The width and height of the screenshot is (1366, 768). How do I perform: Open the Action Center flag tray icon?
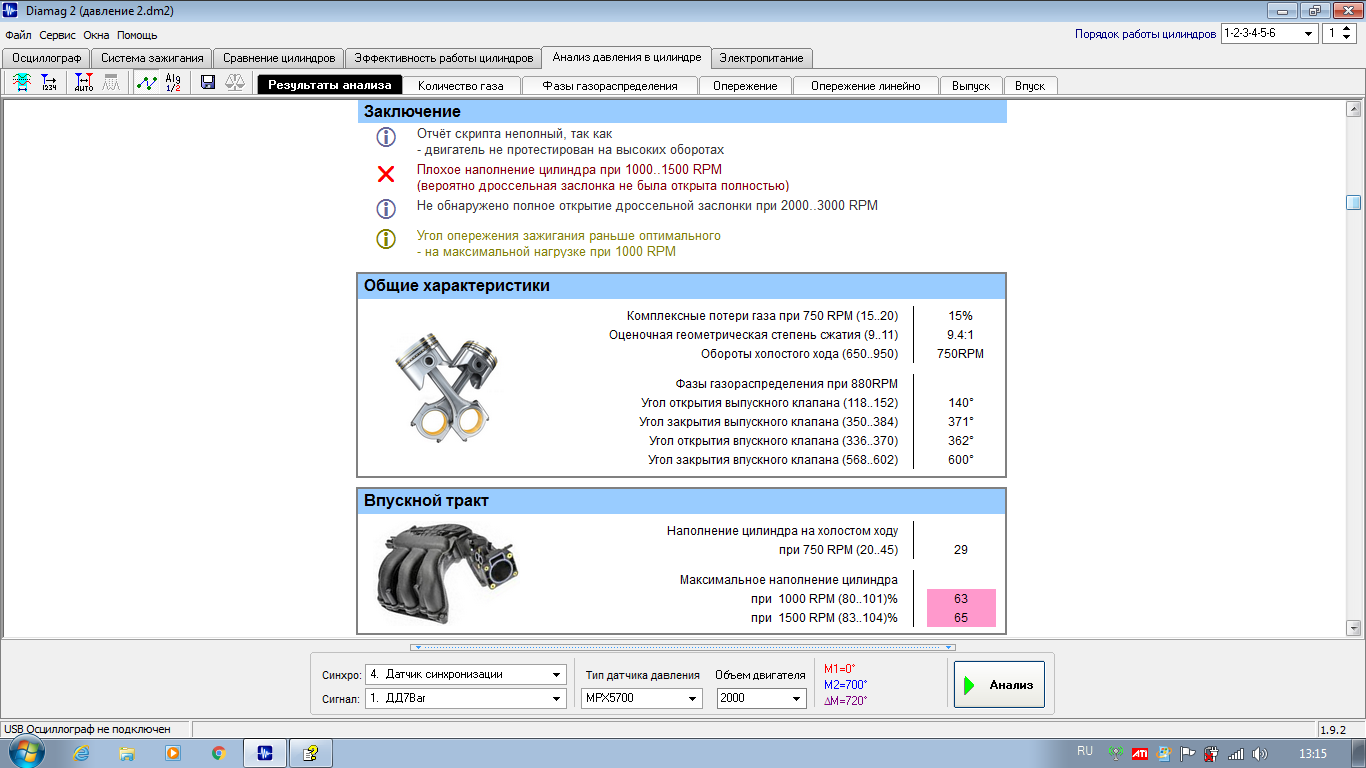tap(1188, 753)
